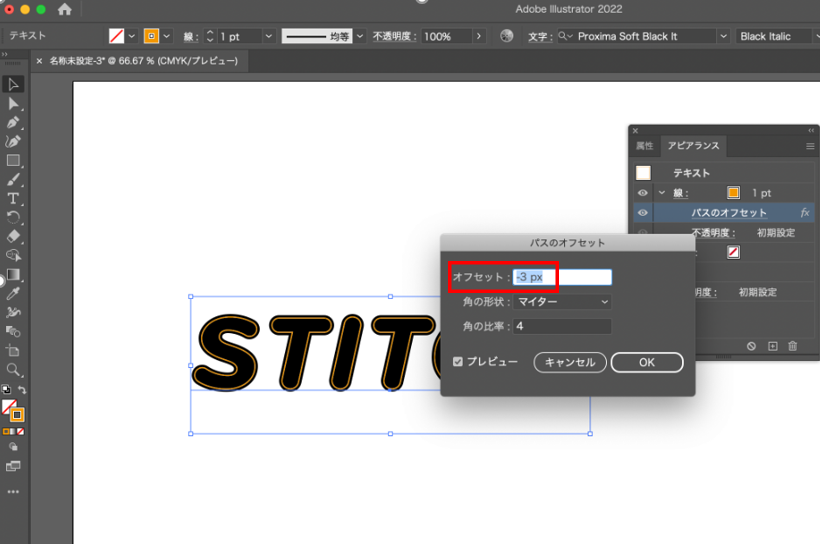Select the Paintbrush tool

(13, 179)
